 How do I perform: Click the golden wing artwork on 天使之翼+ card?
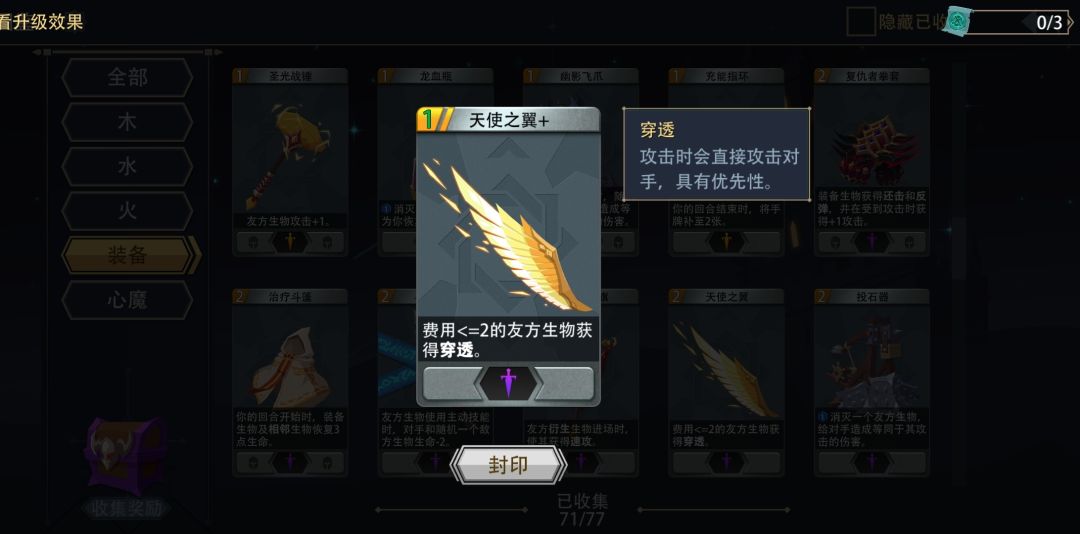coord(508,236)
